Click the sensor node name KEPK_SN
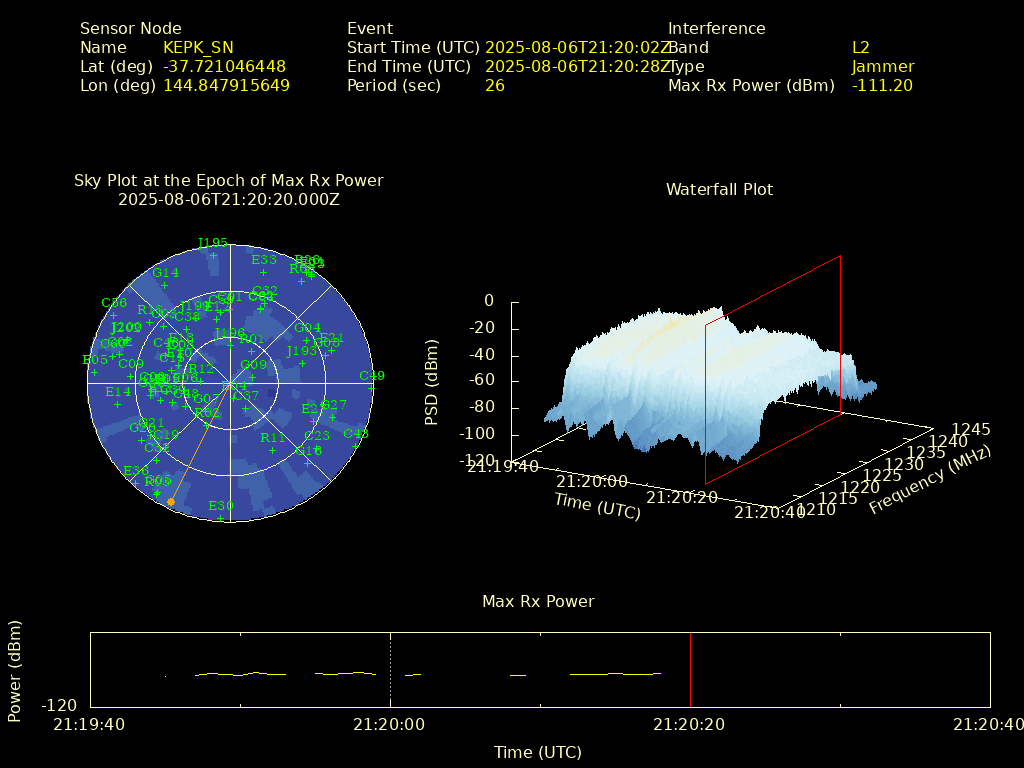Viewport: 1024px width, 768px height. 198,47
